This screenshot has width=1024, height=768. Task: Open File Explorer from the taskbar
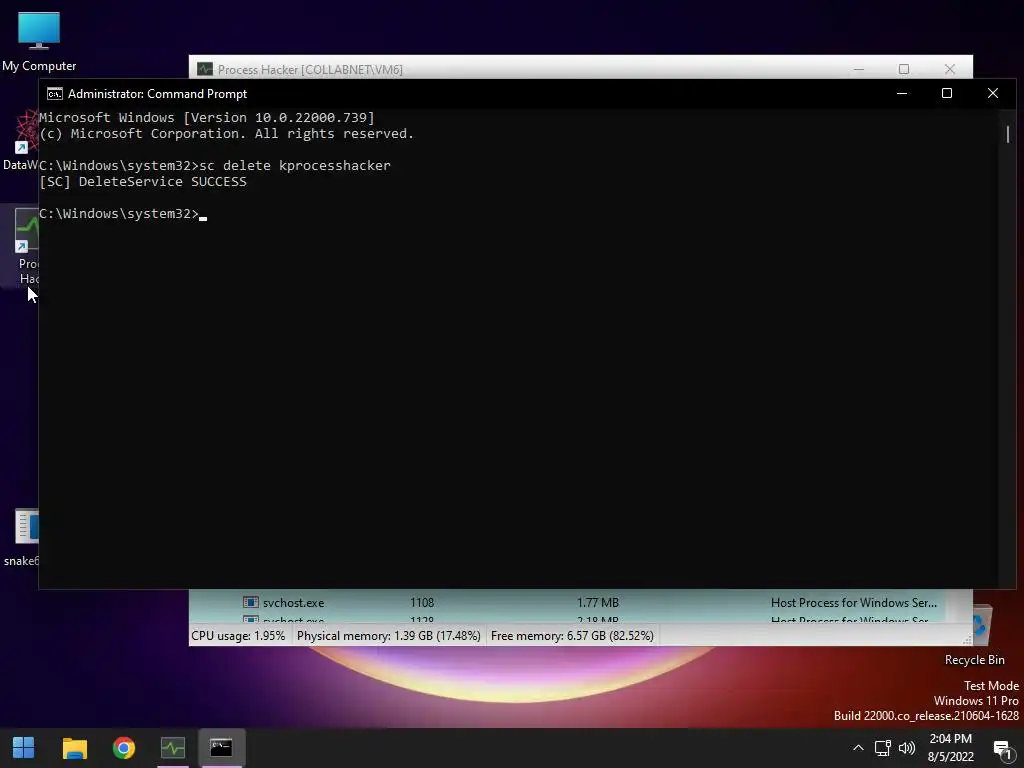click(x=74, y=748)
